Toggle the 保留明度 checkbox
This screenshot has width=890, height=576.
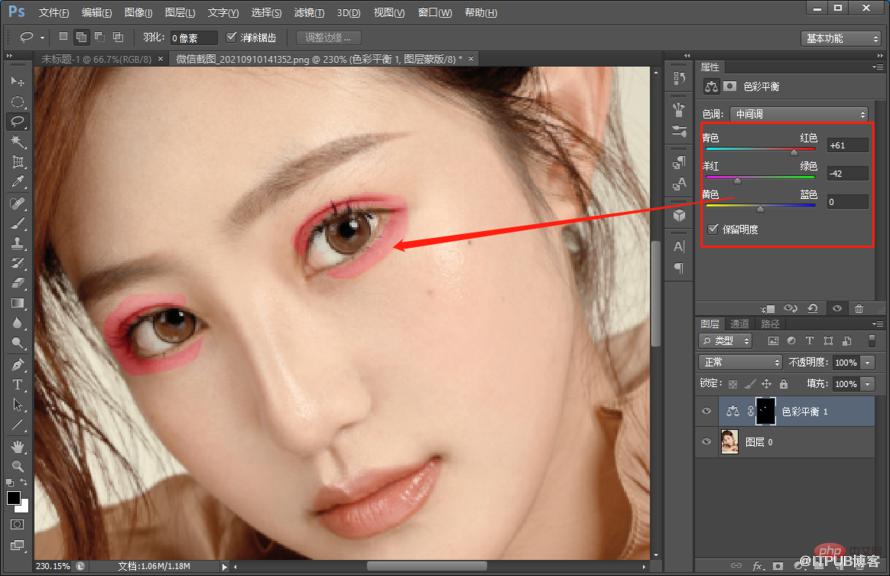click(713, 229)
